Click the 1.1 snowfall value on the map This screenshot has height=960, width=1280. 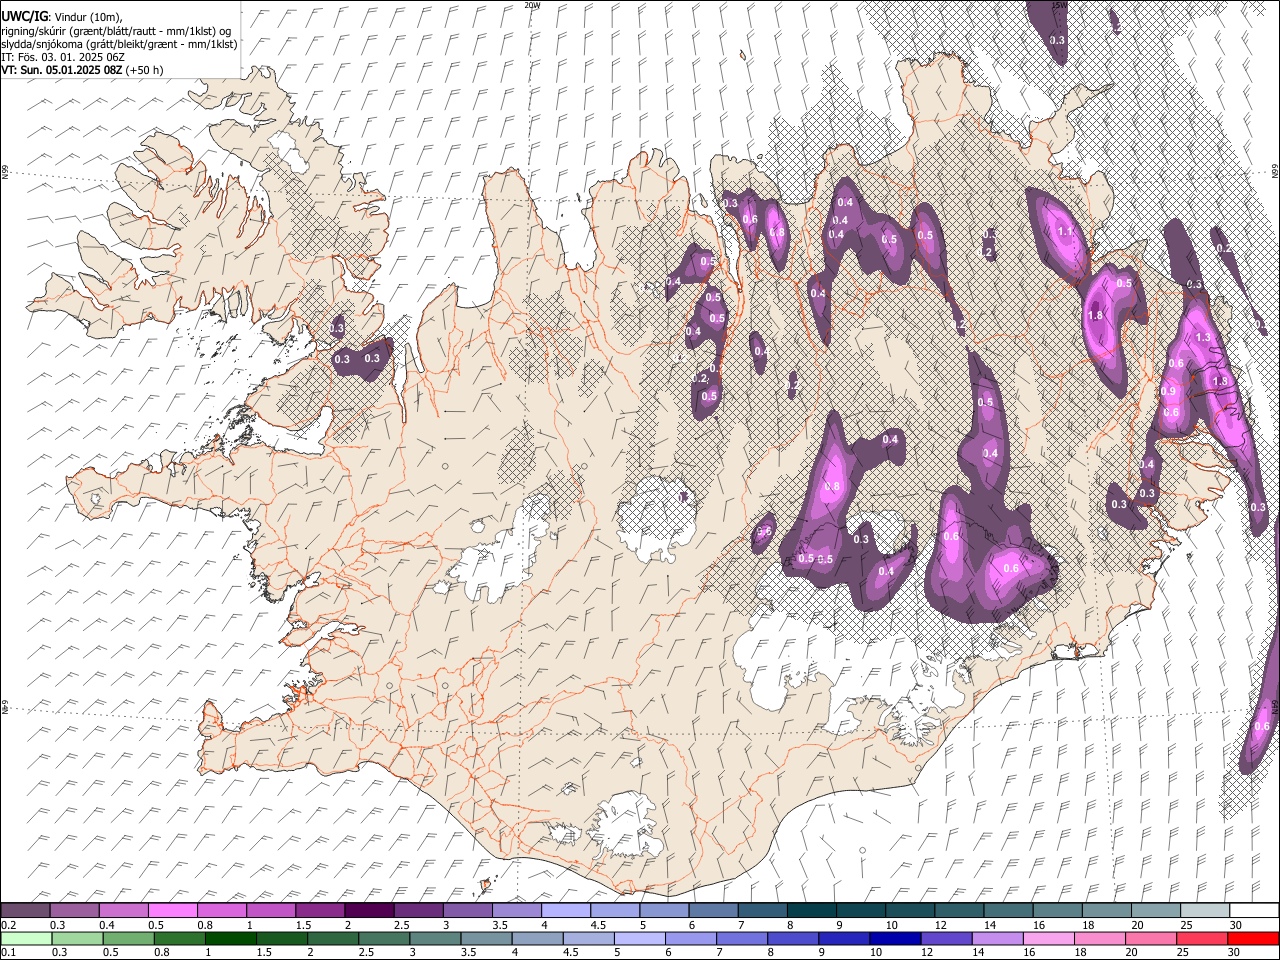click(1065, 231)
